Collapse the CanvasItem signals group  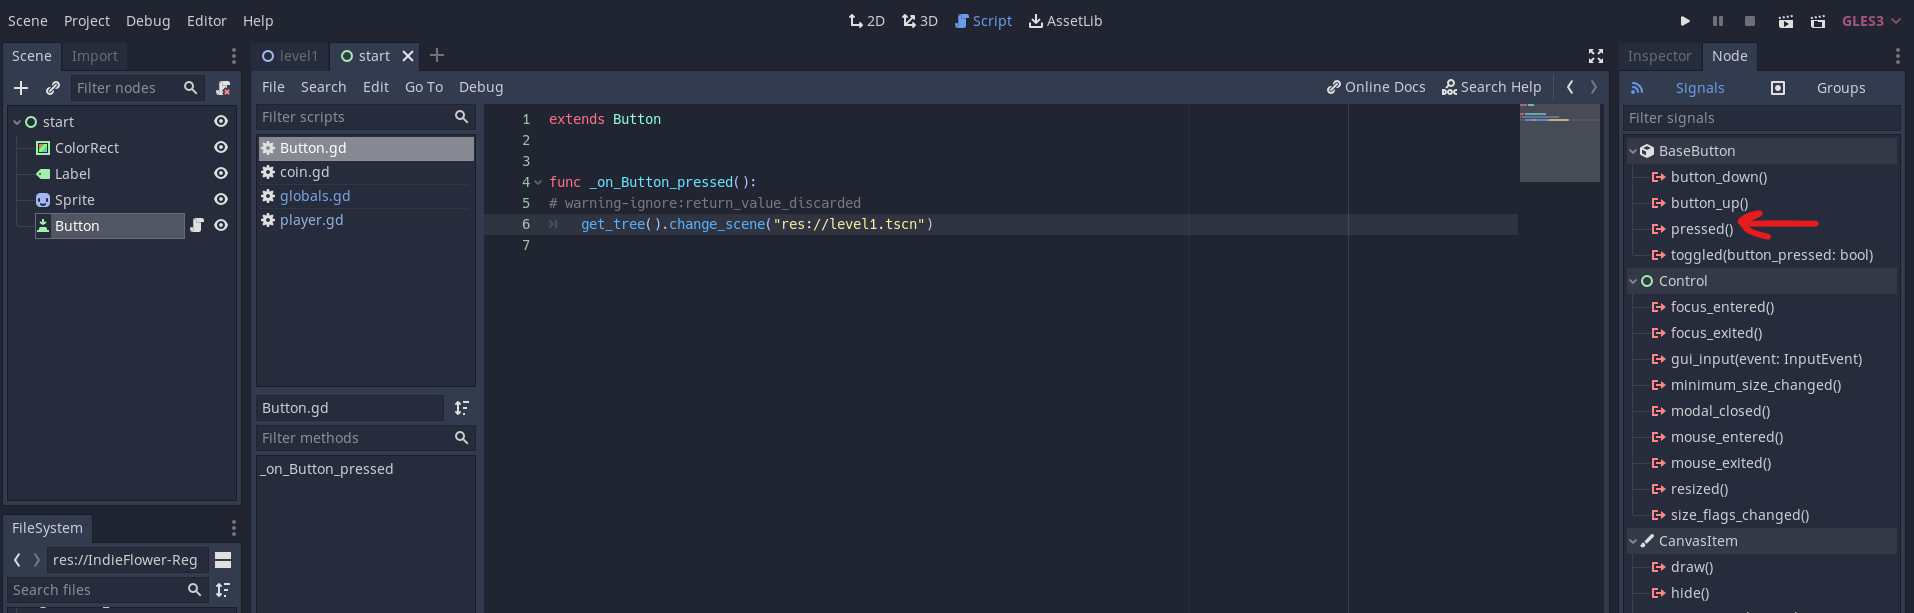pyautogui.click(x=1633, y=542)
